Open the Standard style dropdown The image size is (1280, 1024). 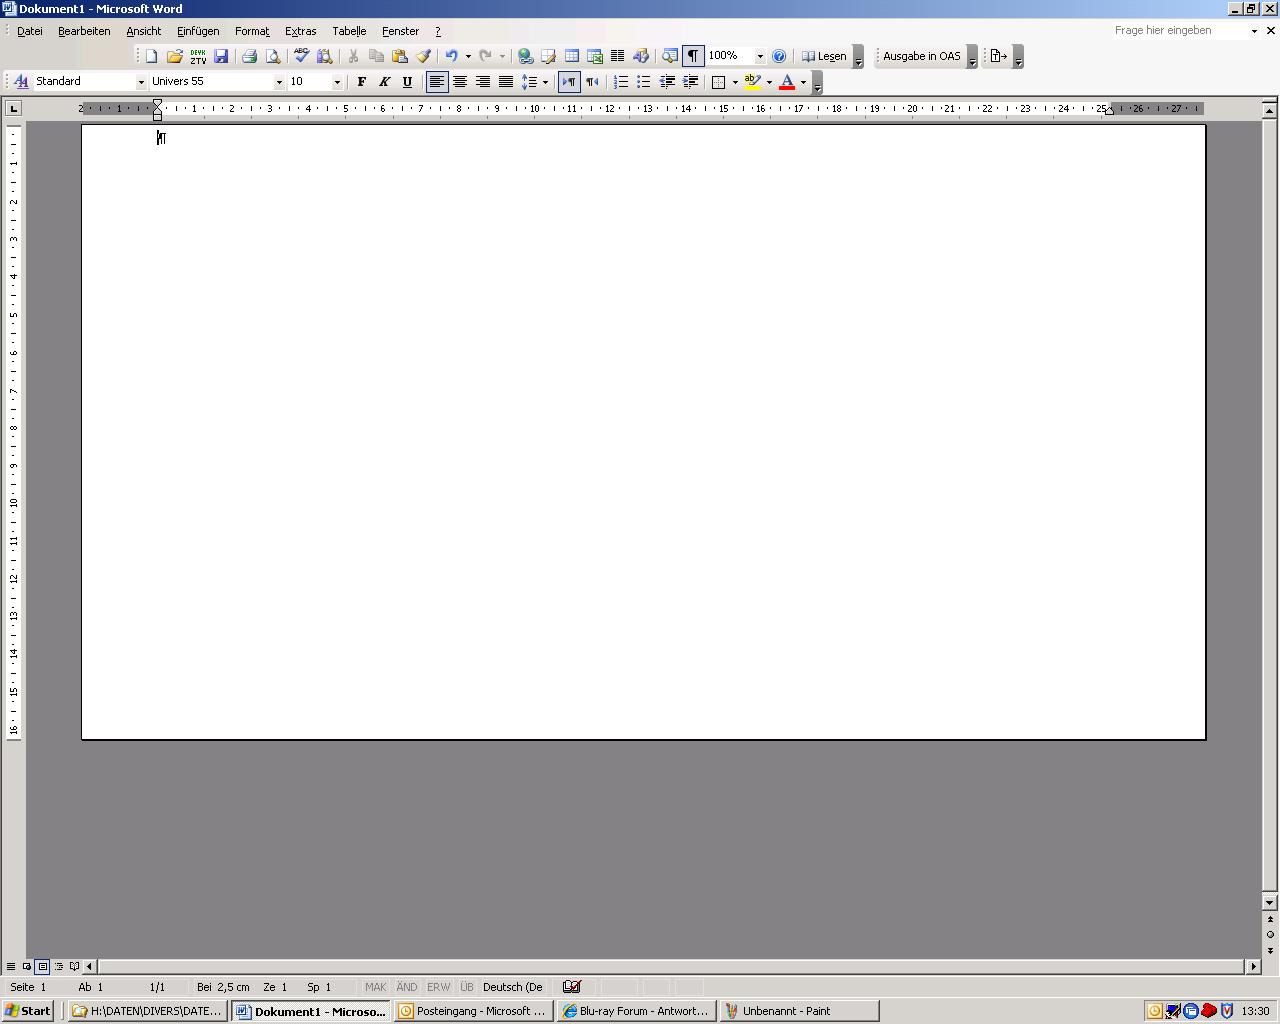(x=141, y=82)
